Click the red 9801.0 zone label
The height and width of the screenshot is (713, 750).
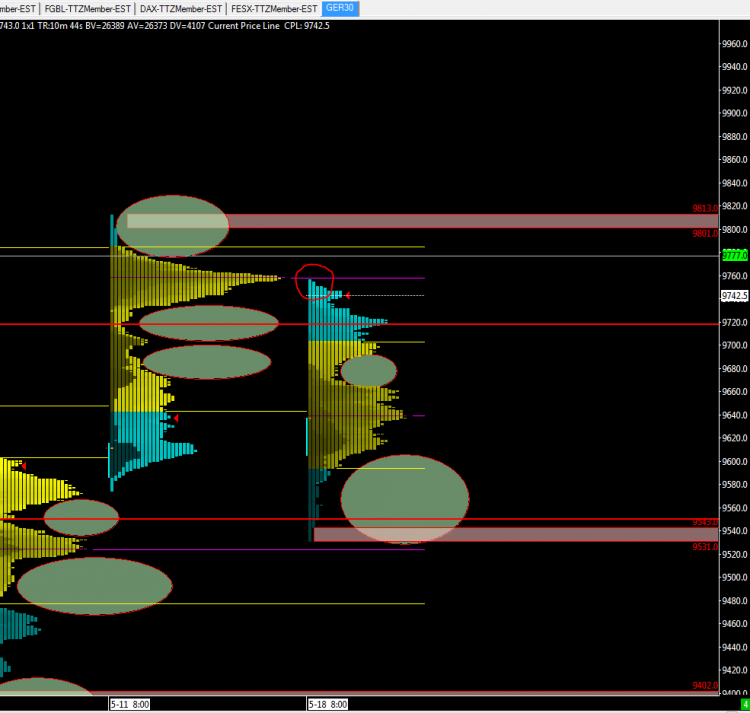coord(705,233)
